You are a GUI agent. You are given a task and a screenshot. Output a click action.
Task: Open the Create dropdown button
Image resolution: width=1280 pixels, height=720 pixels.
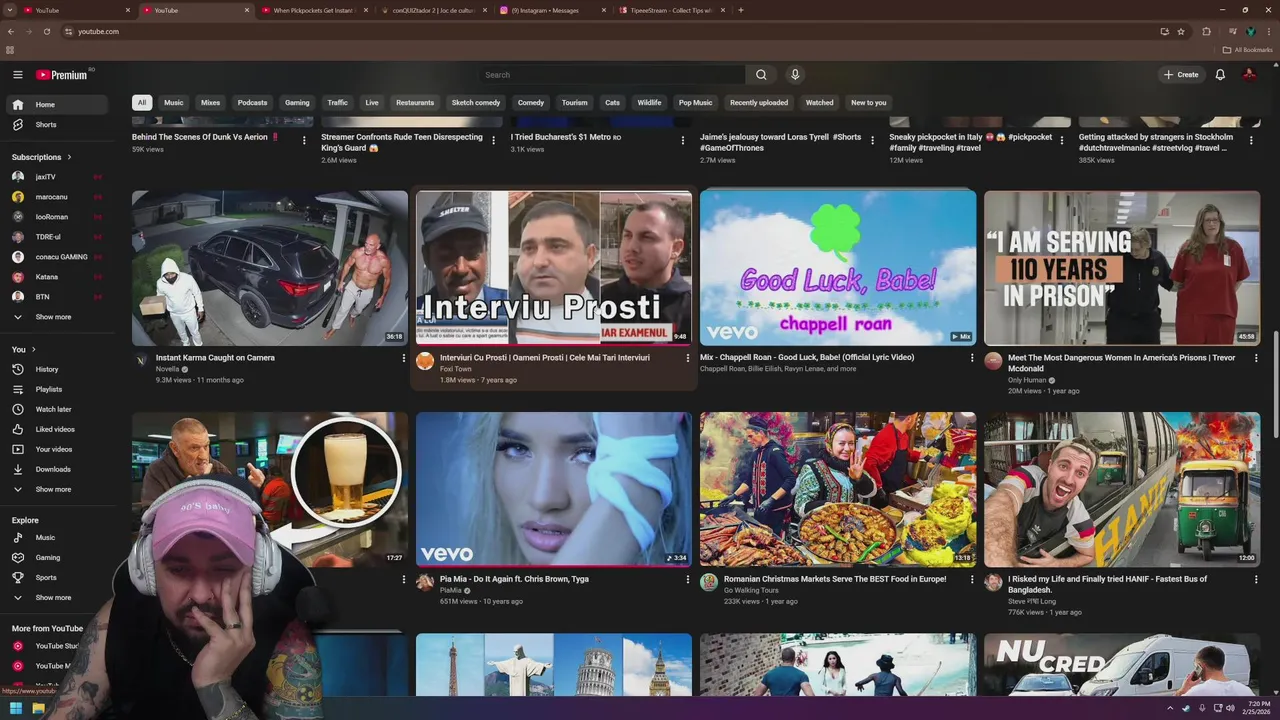1180,75
